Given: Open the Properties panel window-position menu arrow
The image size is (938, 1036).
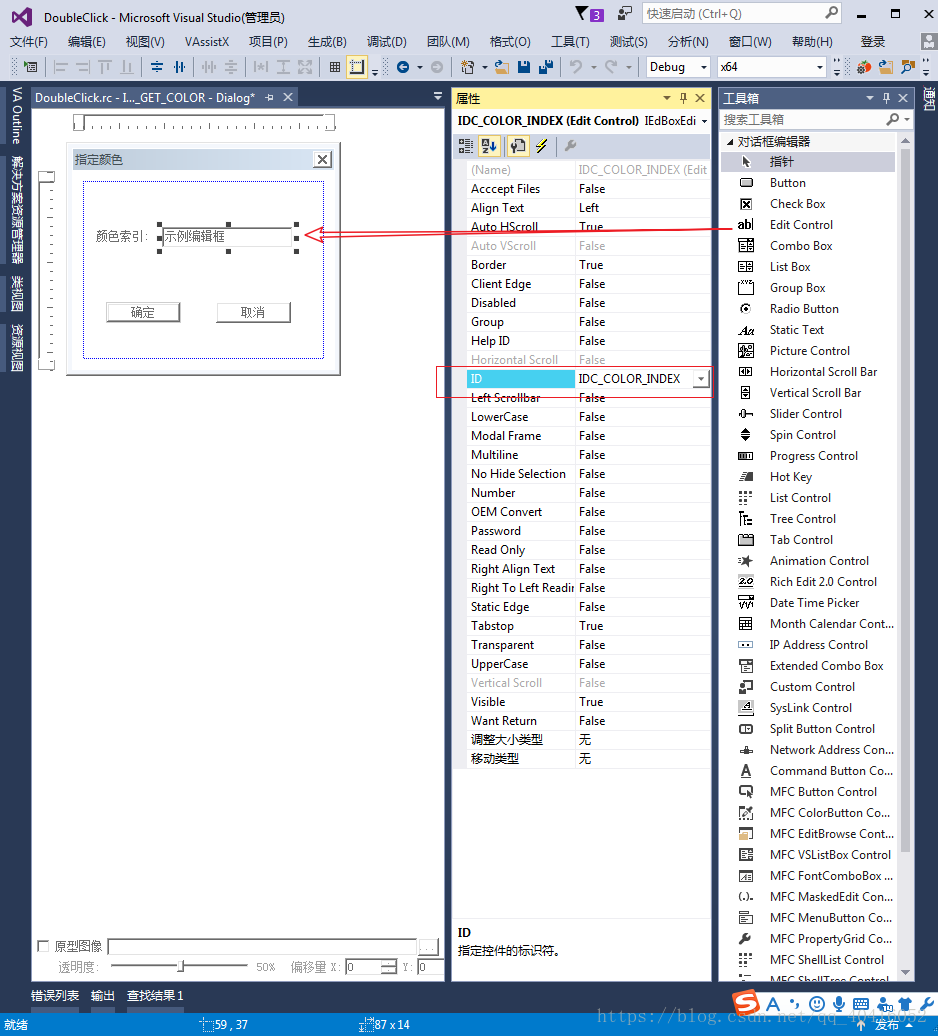Looking at the screenshot, I should (x=667, y=98).
